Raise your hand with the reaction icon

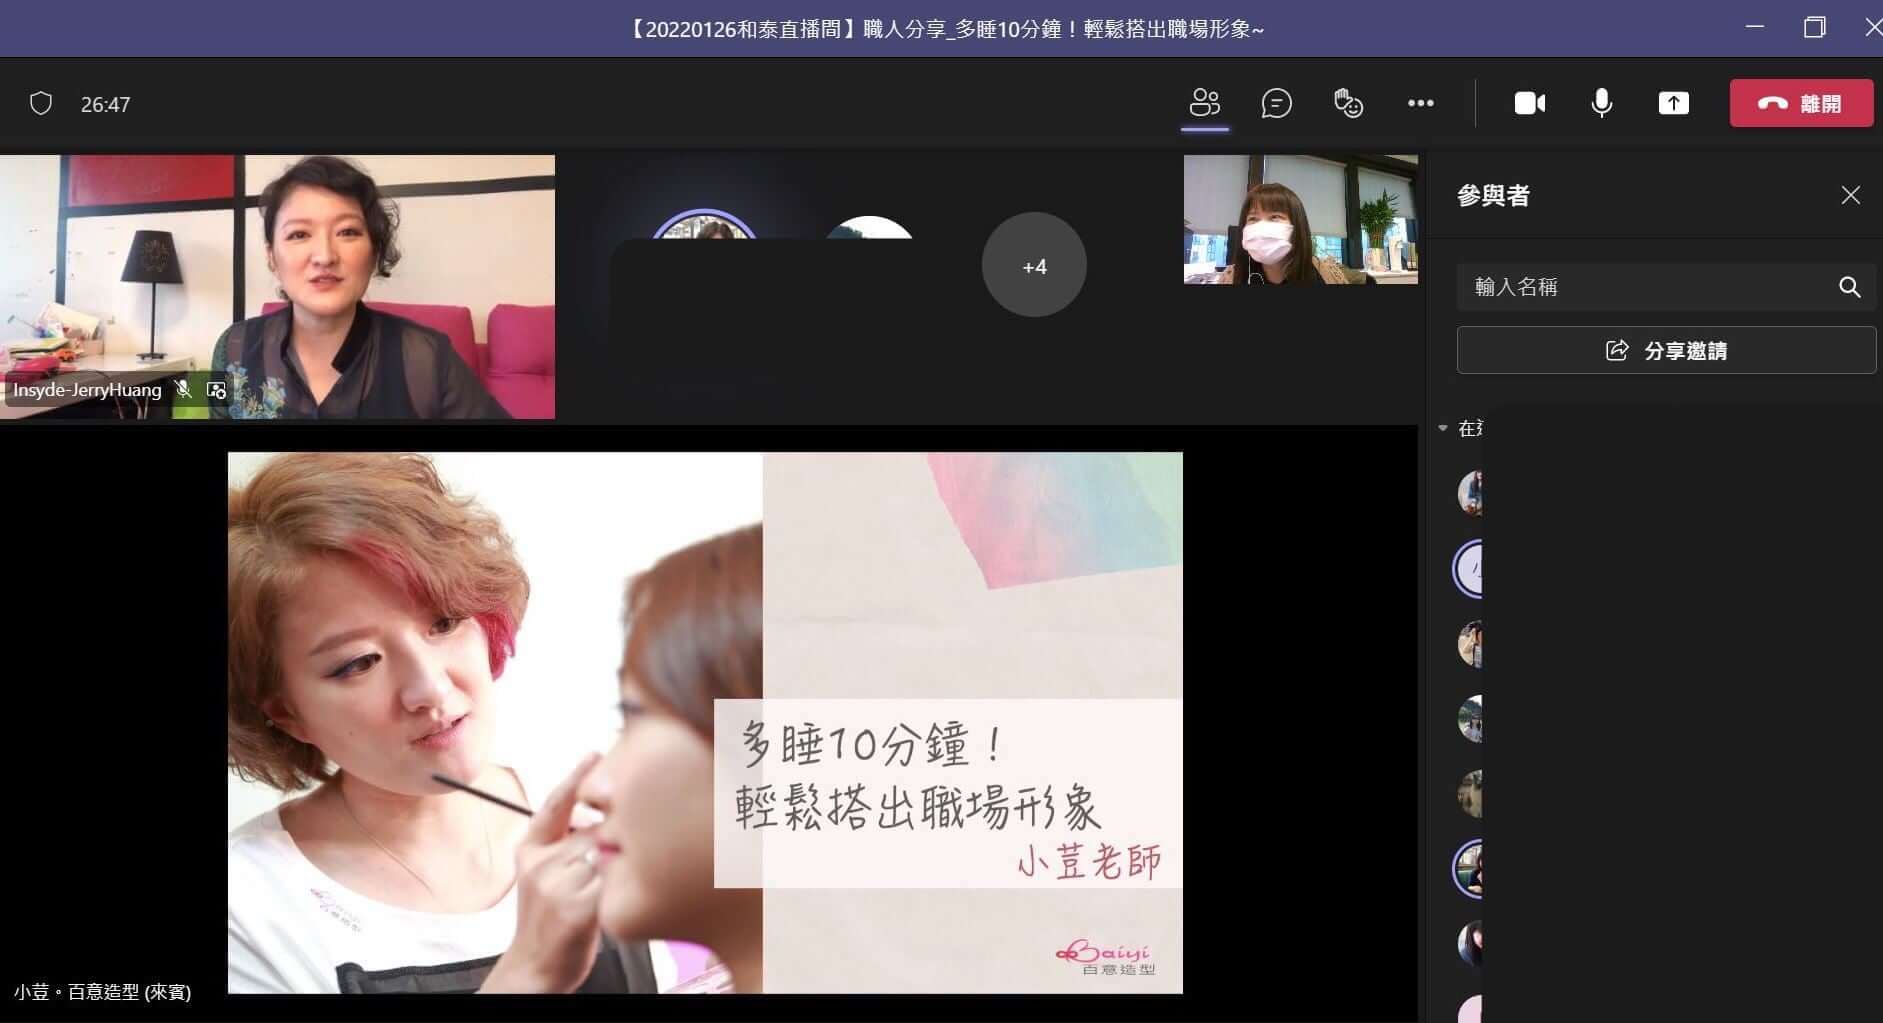(x=1348, y=103)
